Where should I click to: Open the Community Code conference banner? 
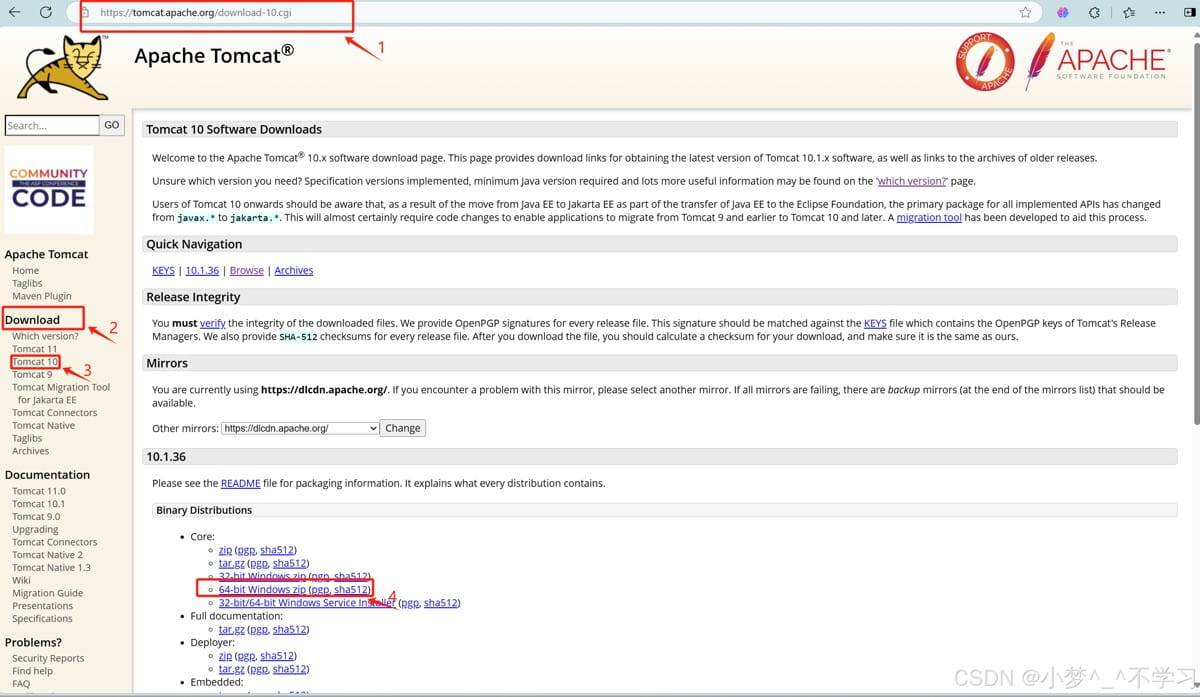coord(49,190)
